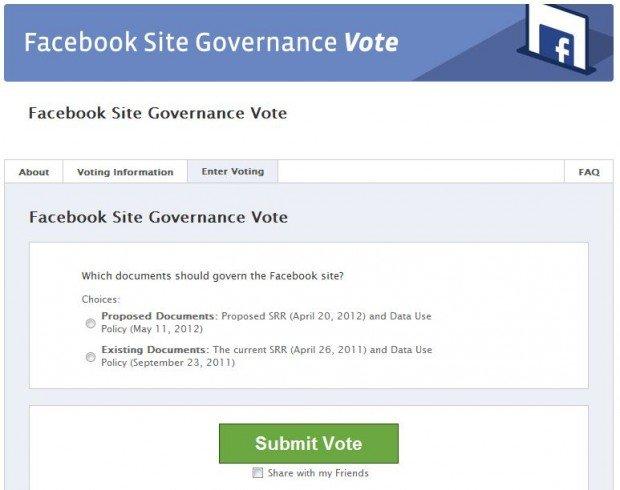Select the Existing Documents radio button
The width and height of the screenshot is (620, 490).
tap(91, 357)
